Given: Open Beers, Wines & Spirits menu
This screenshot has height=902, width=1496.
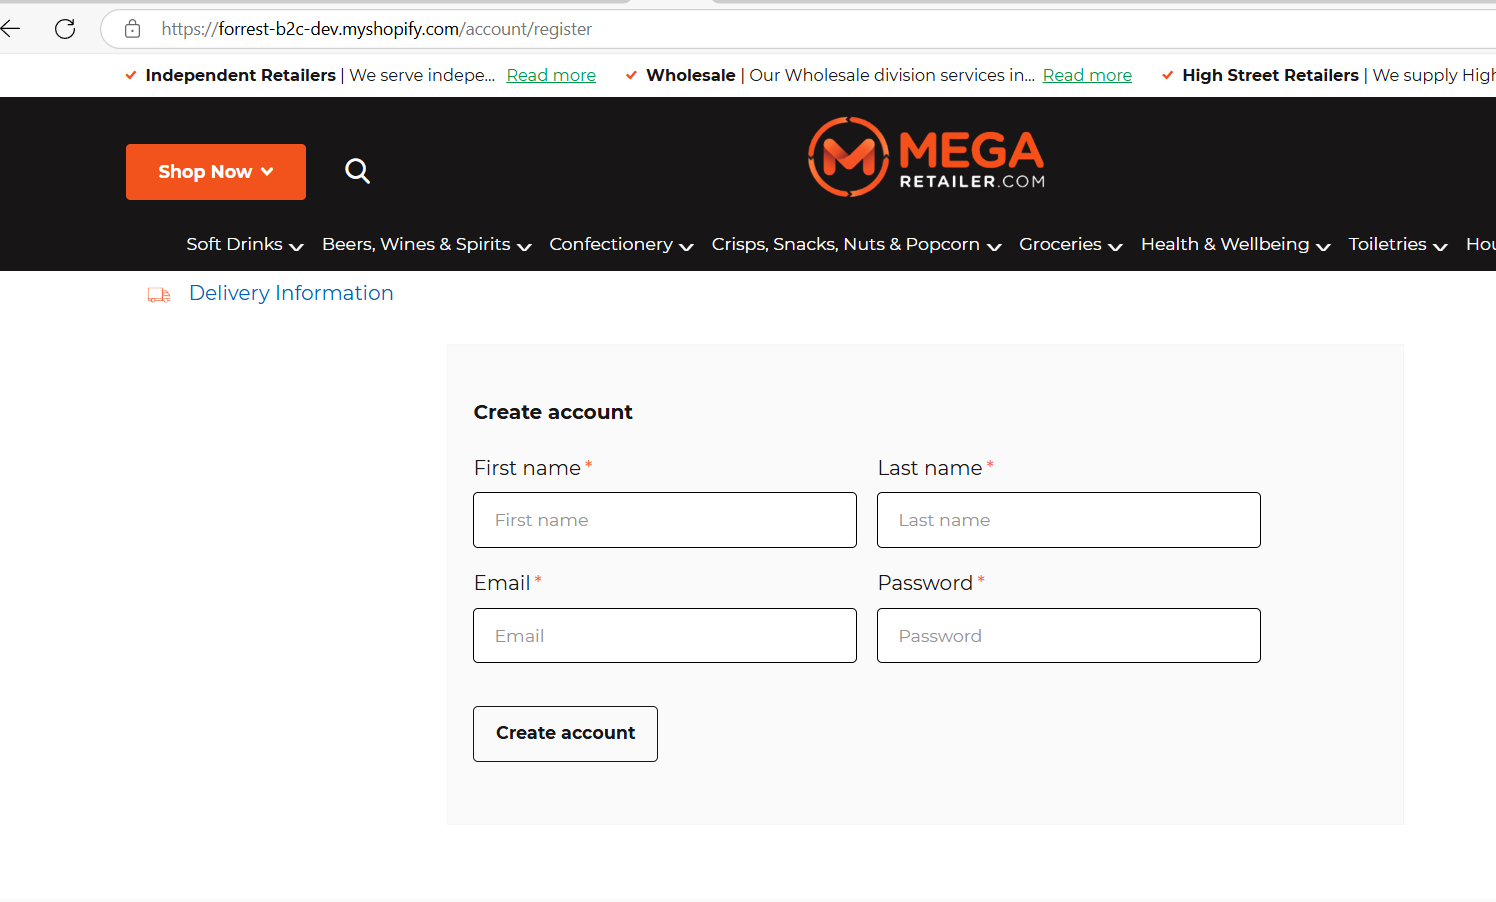Looking at the screenshot, I should 427,244.
